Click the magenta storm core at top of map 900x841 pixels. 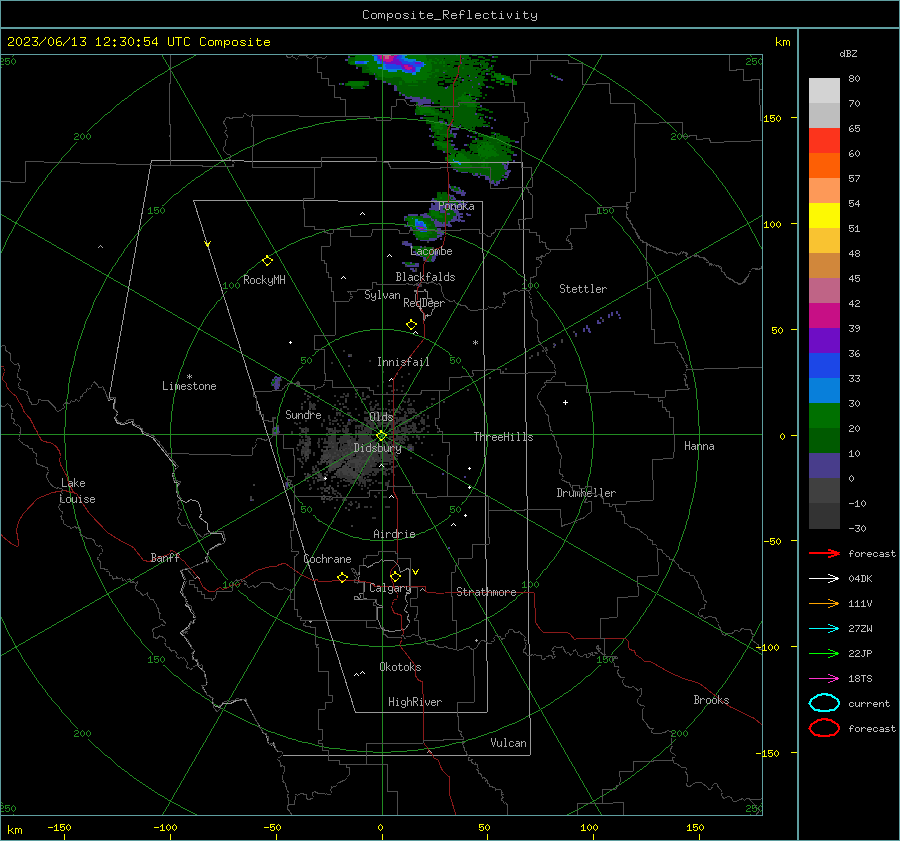coord(389,59)
